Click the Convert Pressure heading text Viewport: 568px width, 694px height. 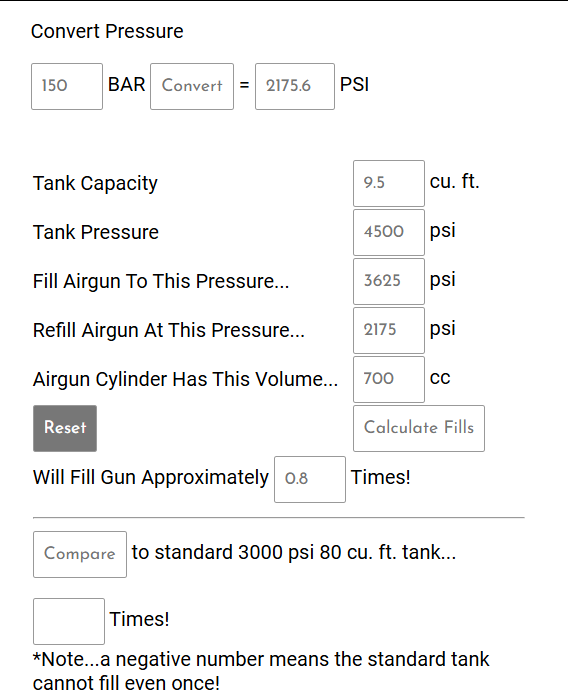[107, 31]
